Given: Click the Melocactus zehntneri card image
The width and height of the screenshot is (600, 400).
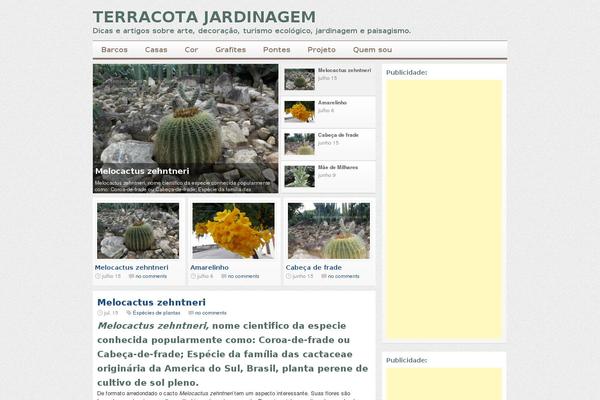Looking at the screenshot, I should point(138,231).
